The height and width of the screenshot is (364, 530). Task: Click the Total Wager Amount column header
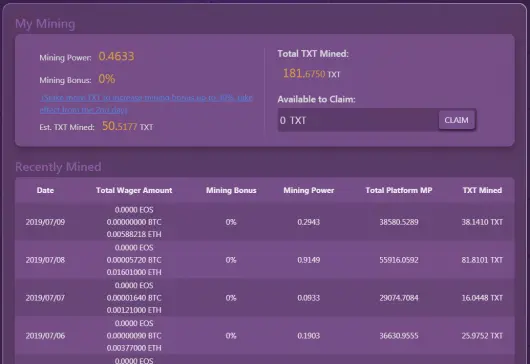tap(134, 190)
